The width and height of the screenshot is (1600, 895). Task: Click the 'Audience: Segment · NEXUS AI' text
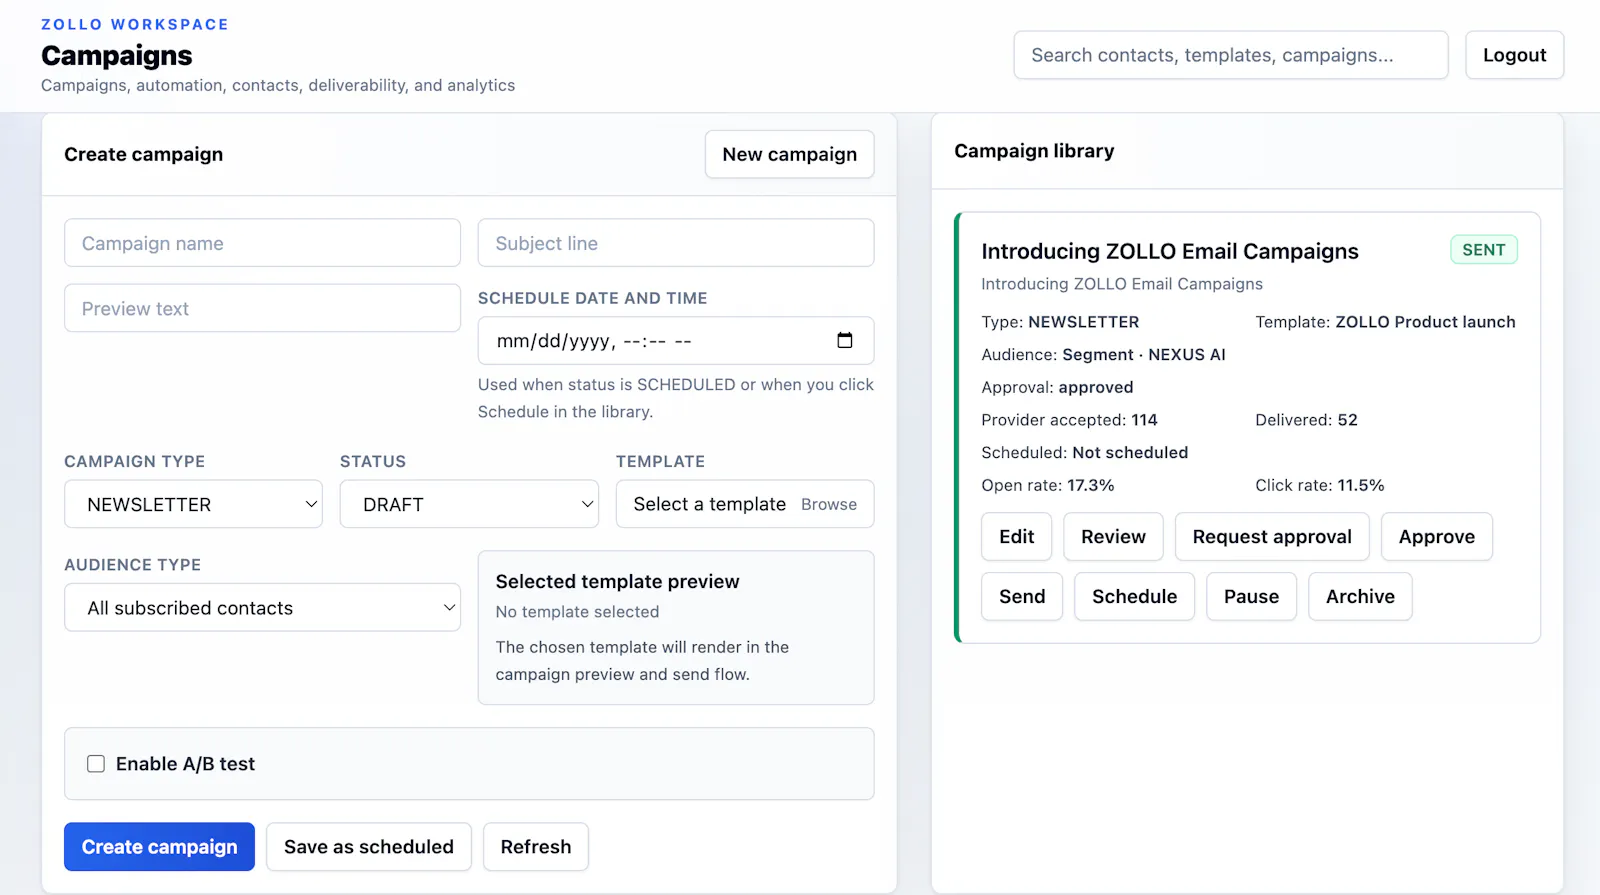tap(1103, 355)
